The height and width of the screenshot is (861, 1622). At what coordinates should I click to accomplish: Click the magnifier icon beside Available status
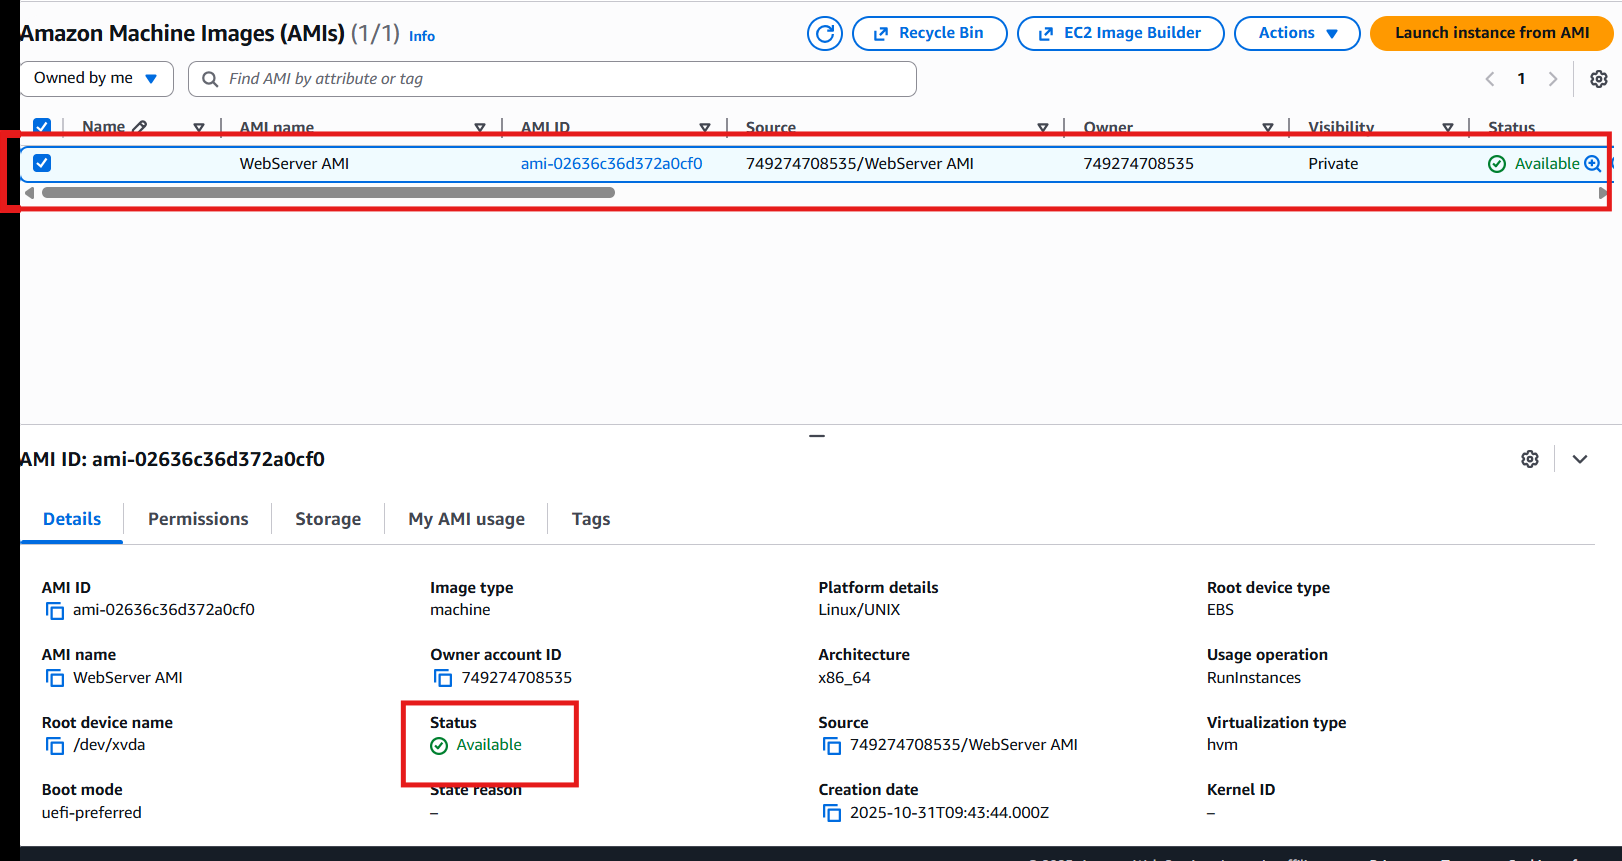1592,164
